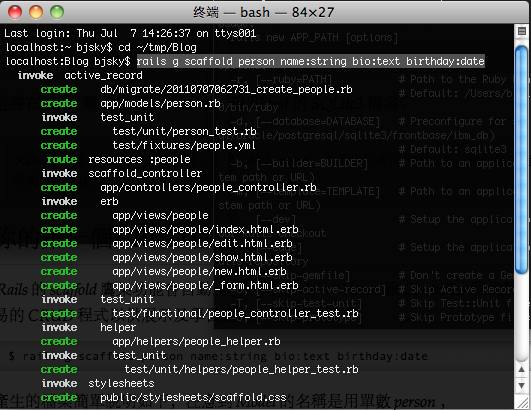Click 'test/unit/person_test.rb' path

pyautogui.click(x=184, y=131)
